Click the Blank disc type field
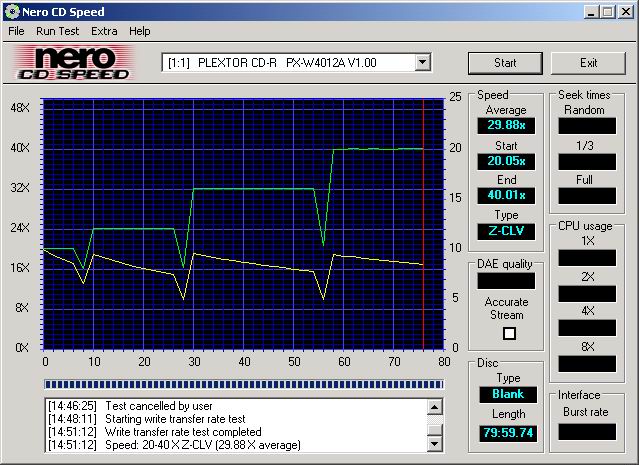 point(508,394)
